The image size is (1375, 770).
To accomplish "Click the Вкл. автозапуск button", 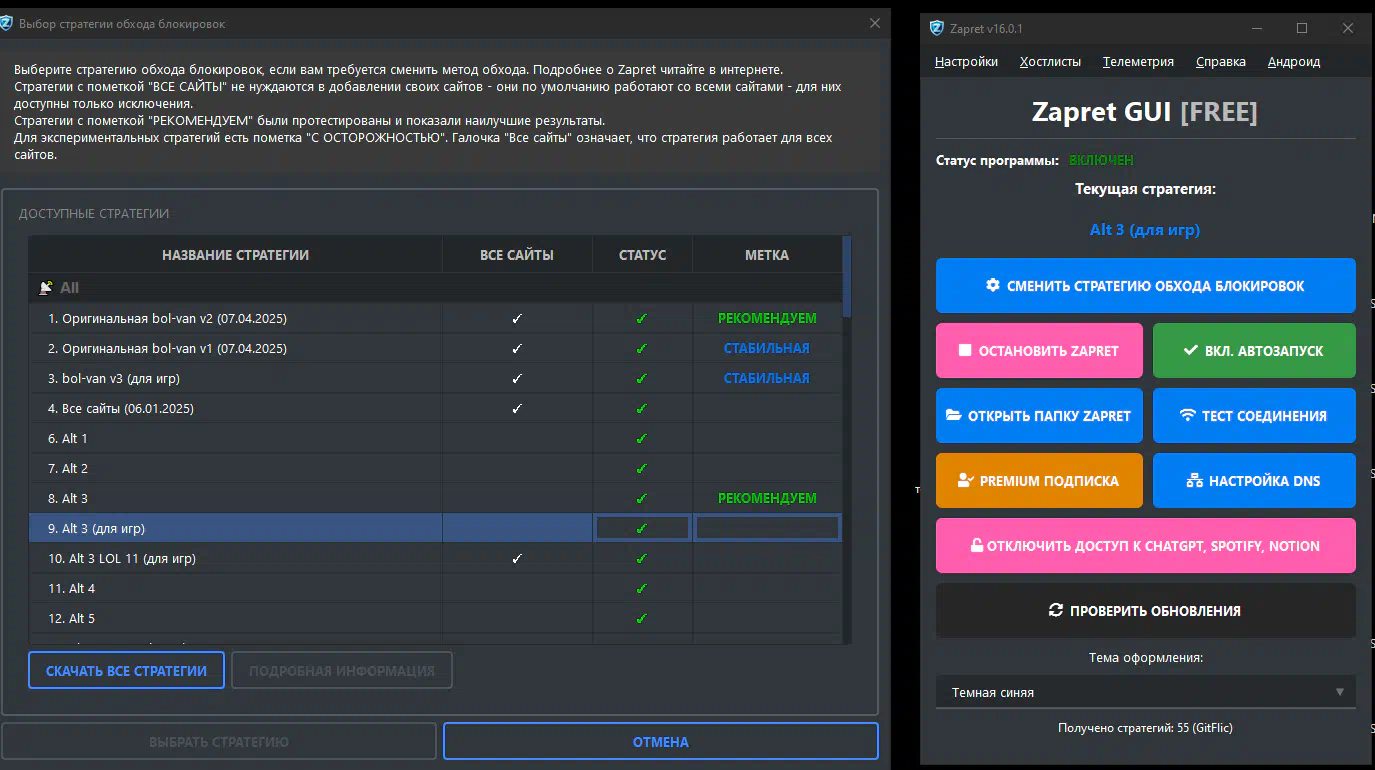I will point(1254,350).
